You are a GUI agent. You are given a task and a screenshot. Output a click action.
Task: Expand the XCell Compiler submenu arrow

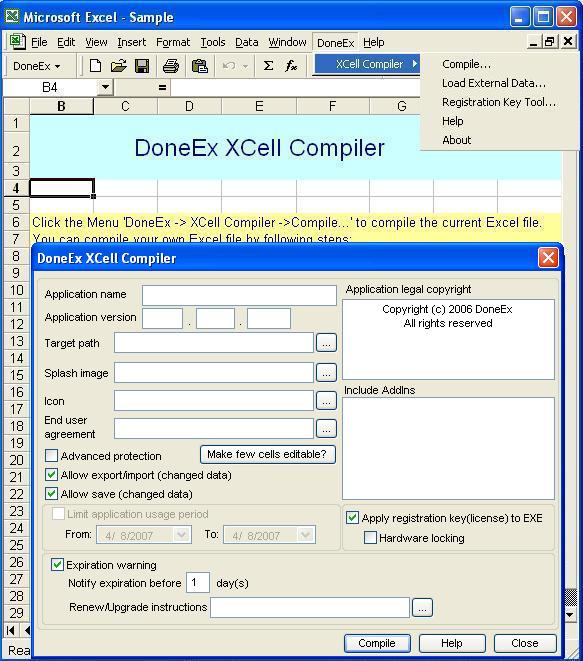coord(415,64)
